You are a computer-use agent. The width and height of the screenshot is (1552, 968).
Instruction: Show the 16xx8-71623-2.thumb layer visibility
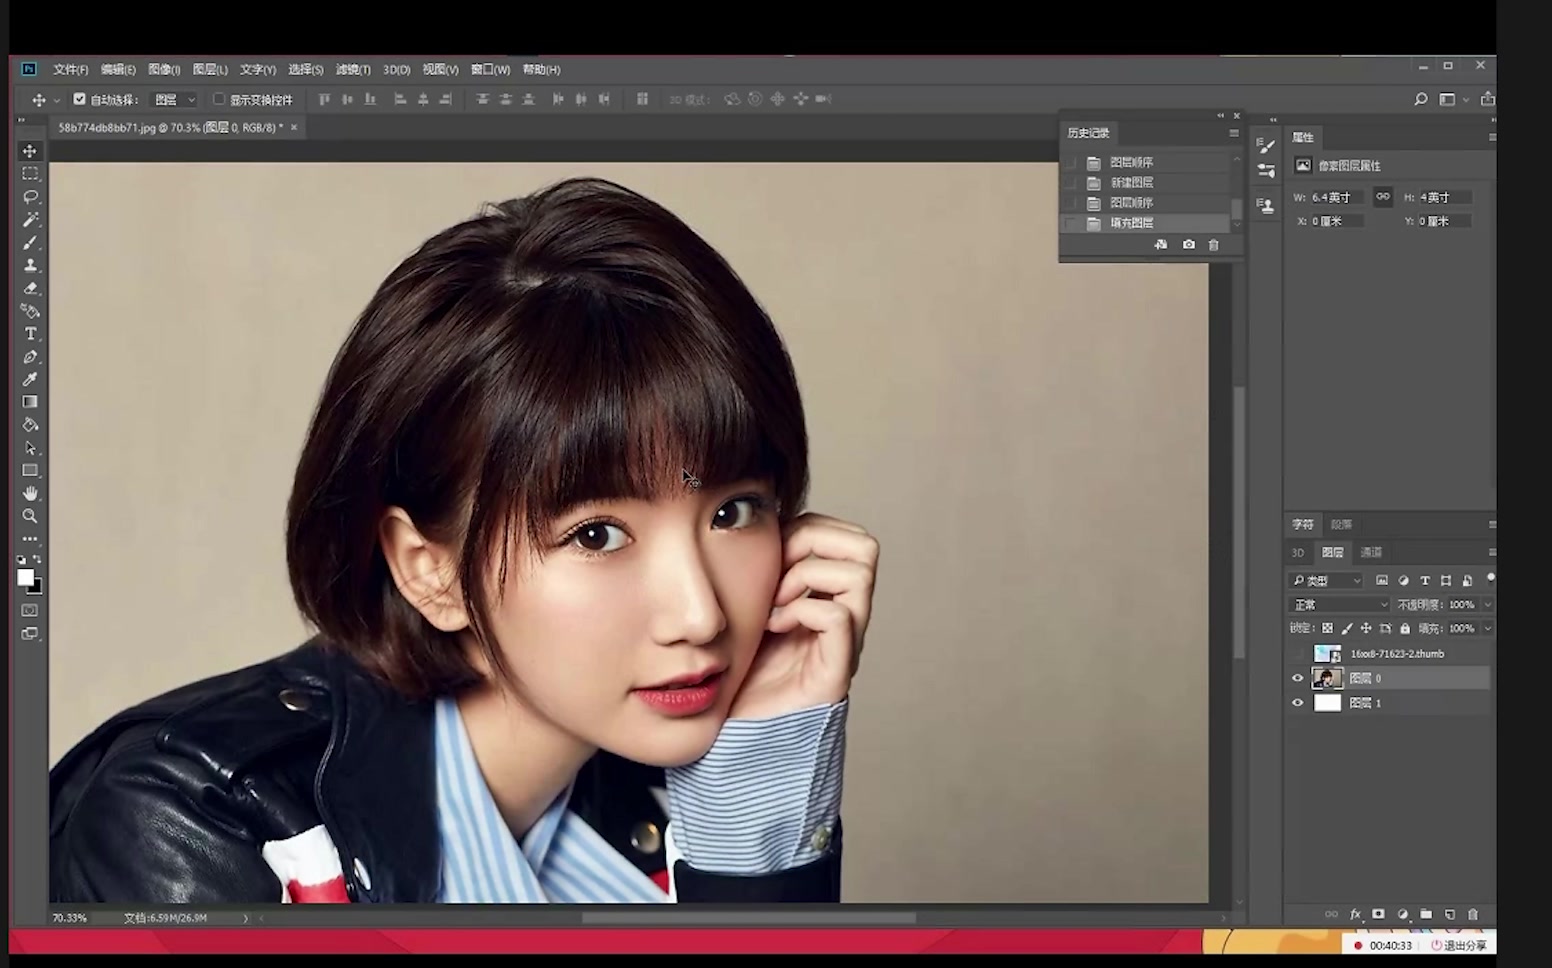point(1298,654)
